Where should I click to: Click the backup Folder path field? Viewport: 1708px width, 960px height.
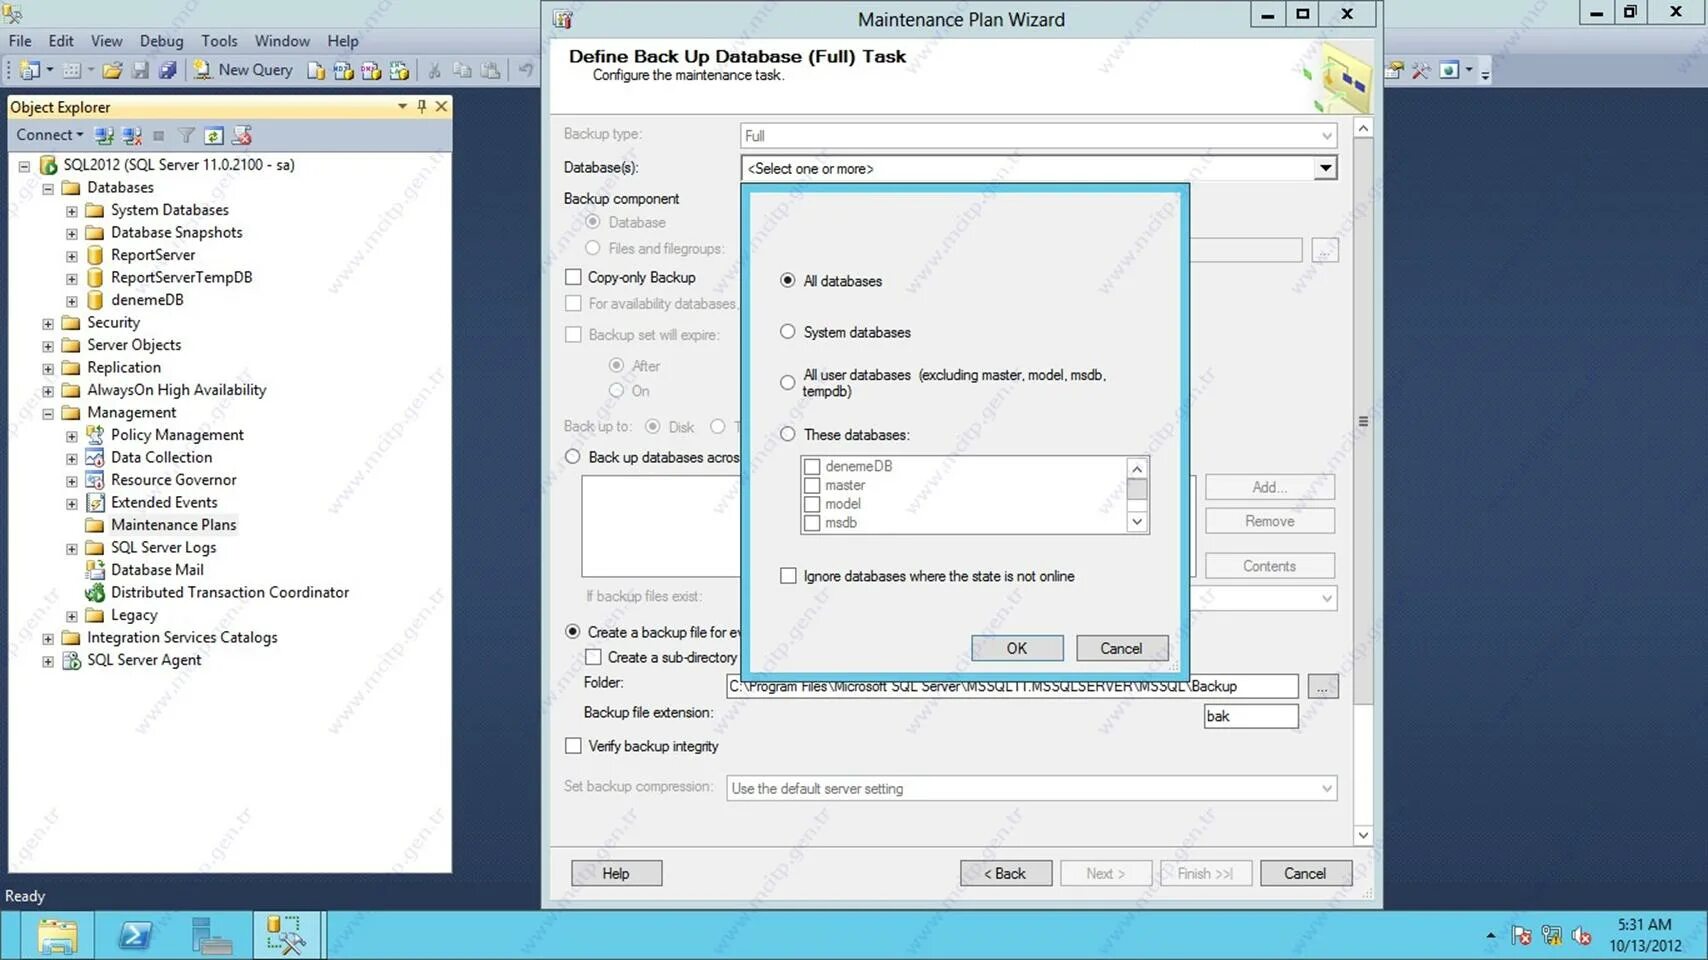pos(1012,686)
